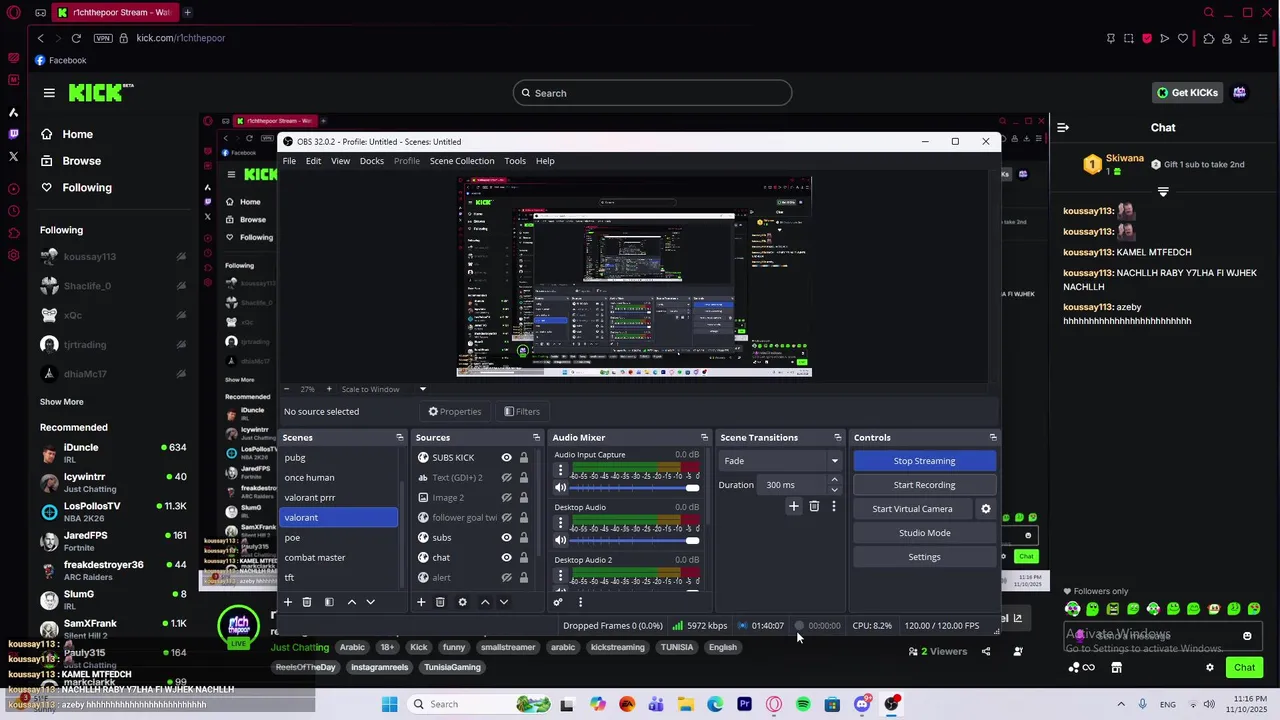This screenshot has width=1280, height=720.
Task: Click the share icon beside 2 Viewers
Action: [986, 651]
